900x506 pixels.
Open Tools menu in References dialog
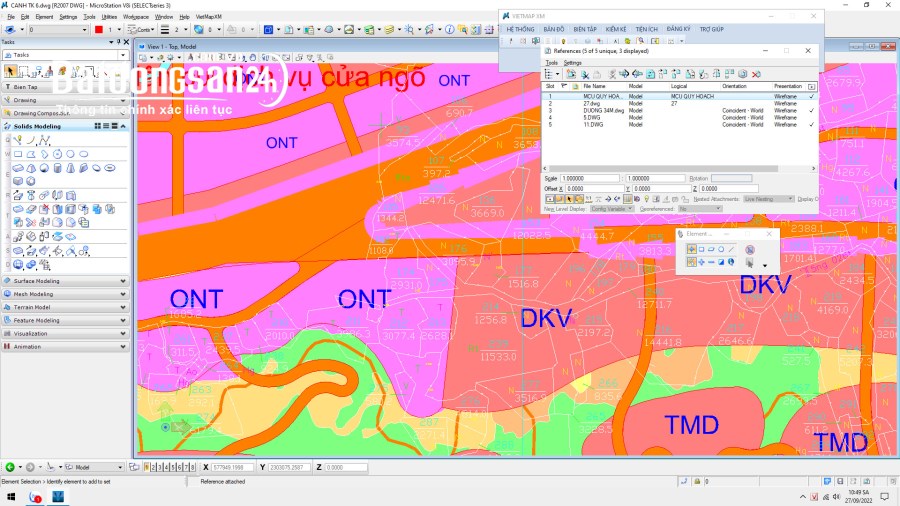552,63
